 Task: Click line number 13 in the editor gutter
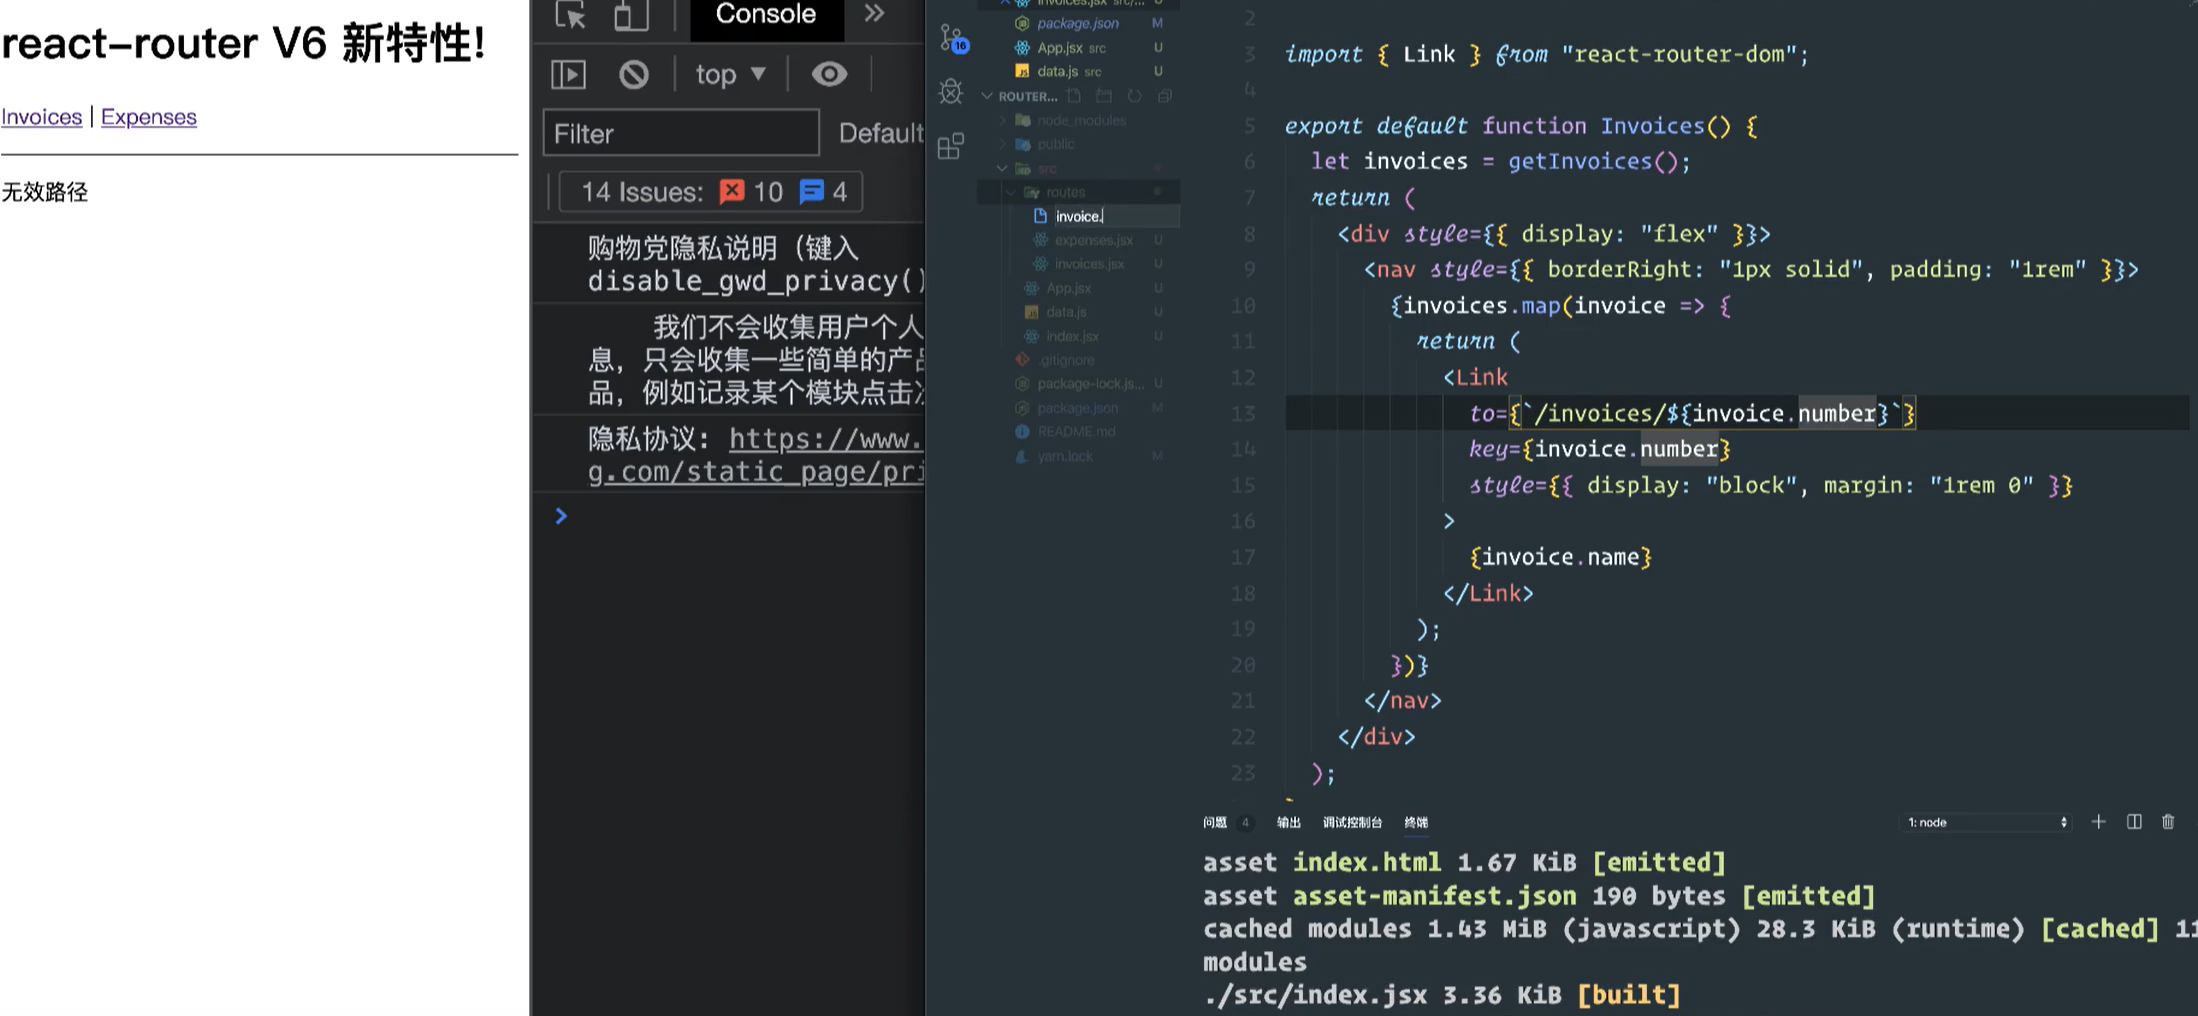point(1243,414)
